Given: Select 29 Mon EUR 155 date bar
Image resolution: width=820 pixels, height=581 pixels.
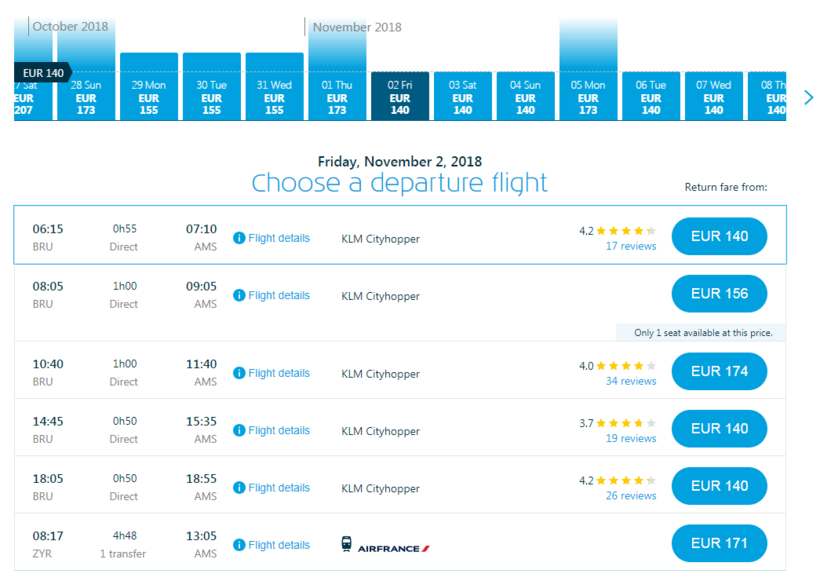Looking at the screenshot, I should (149, 96).
